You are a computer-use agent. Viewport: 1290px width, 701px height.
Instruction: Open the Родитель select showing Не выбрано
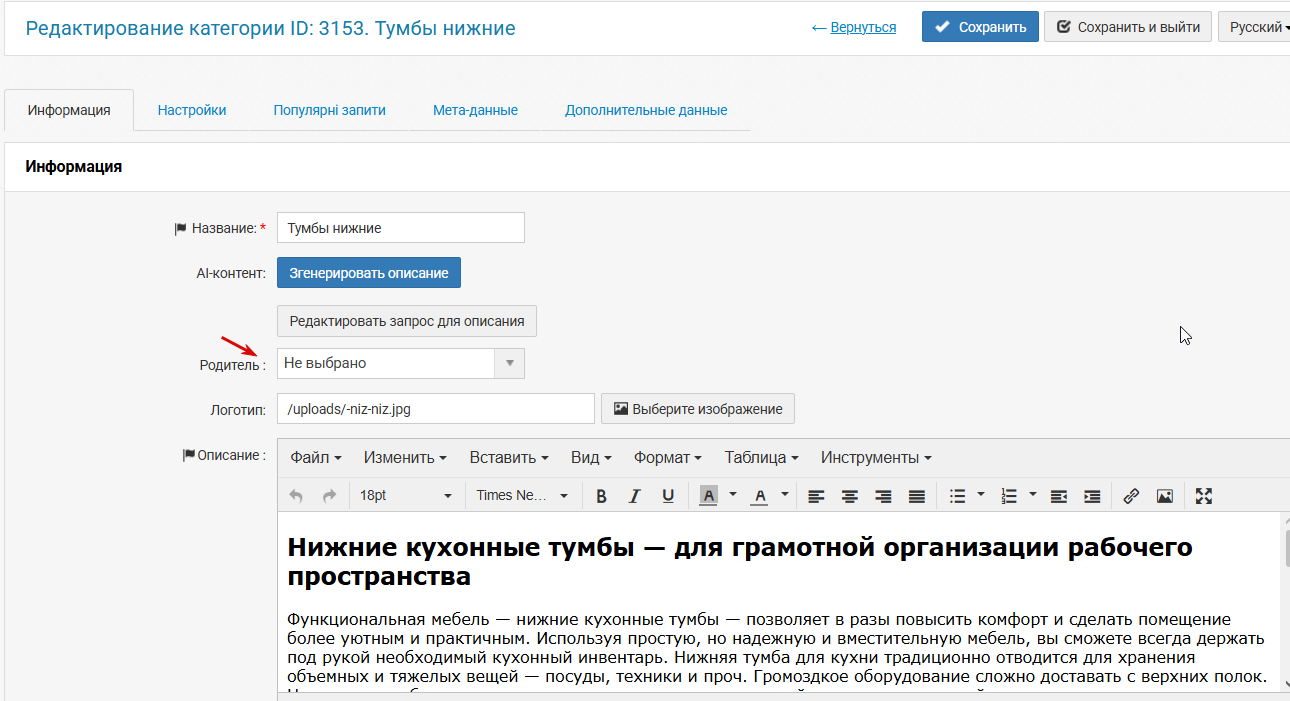click(x=400, y=363)
